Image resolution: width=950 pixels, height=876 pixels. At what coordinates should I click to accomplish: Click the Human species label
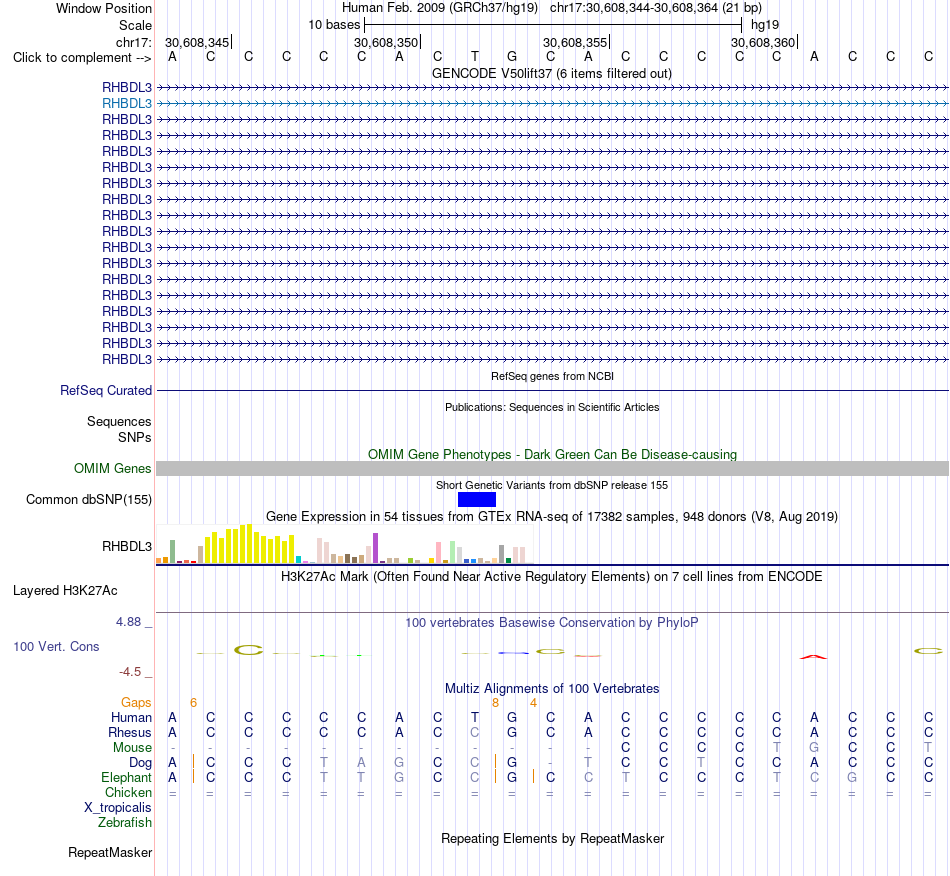[x=131, y=718]
